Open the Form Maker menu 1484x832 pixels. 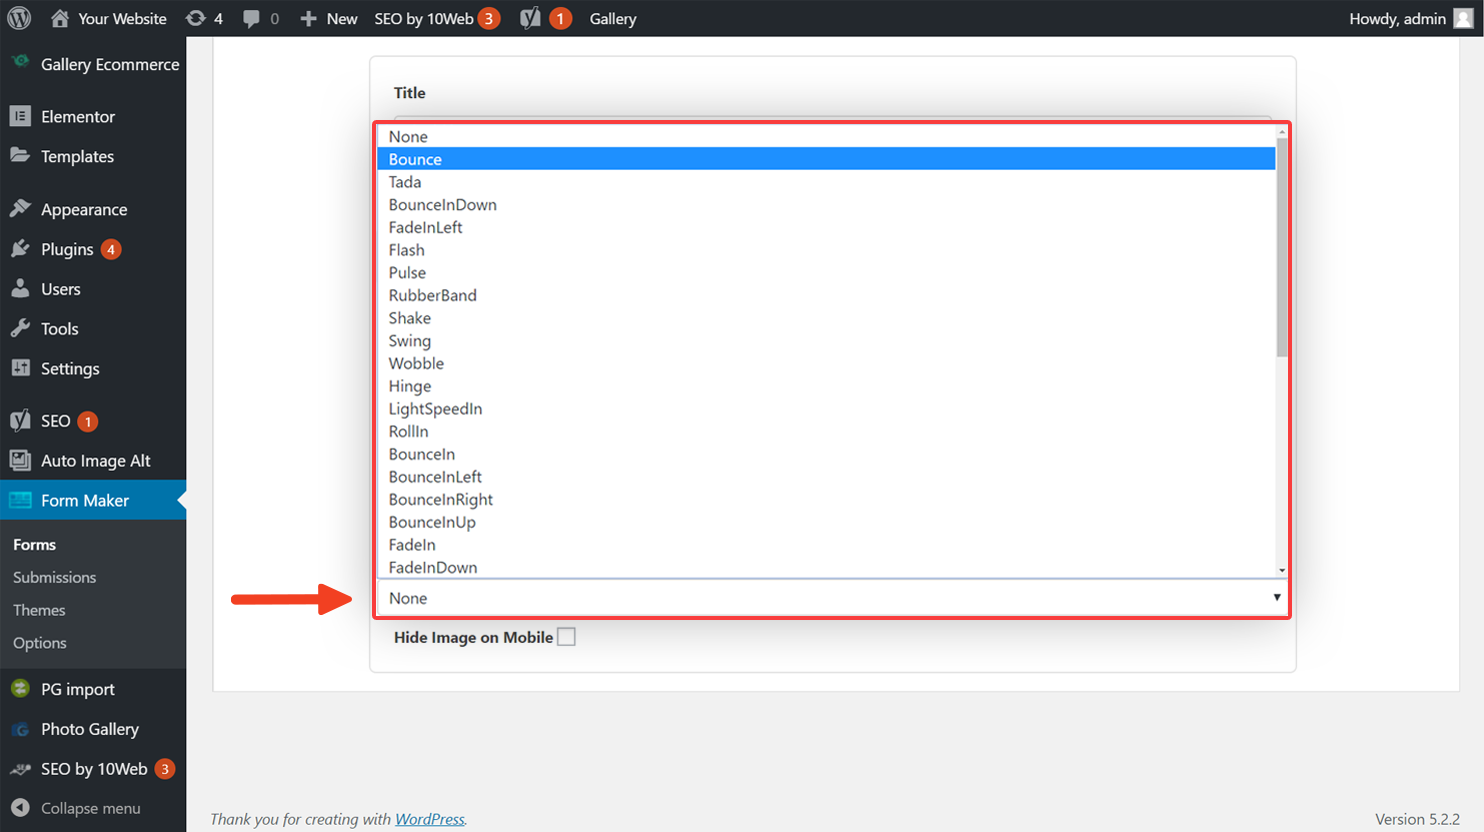[x=93, y=500]
